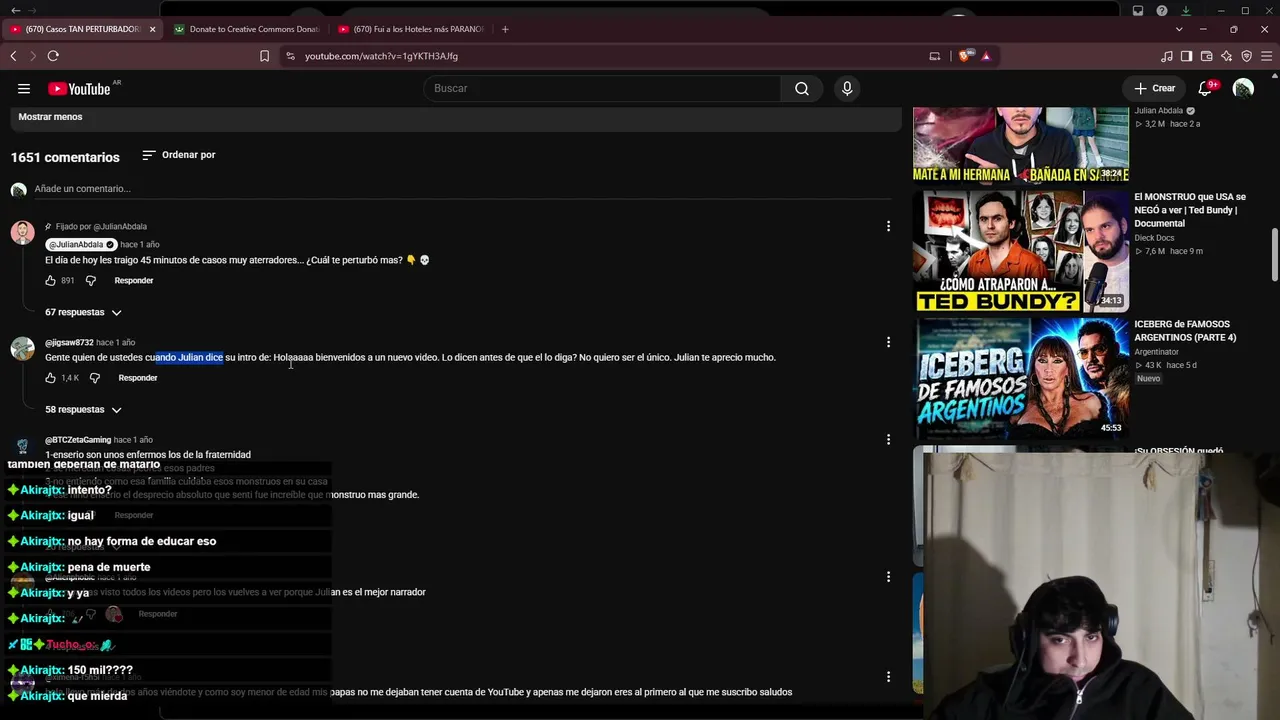Open the inbox tray icon in background window
The width and height of the screenshot is (1280, 720).
1138,11
